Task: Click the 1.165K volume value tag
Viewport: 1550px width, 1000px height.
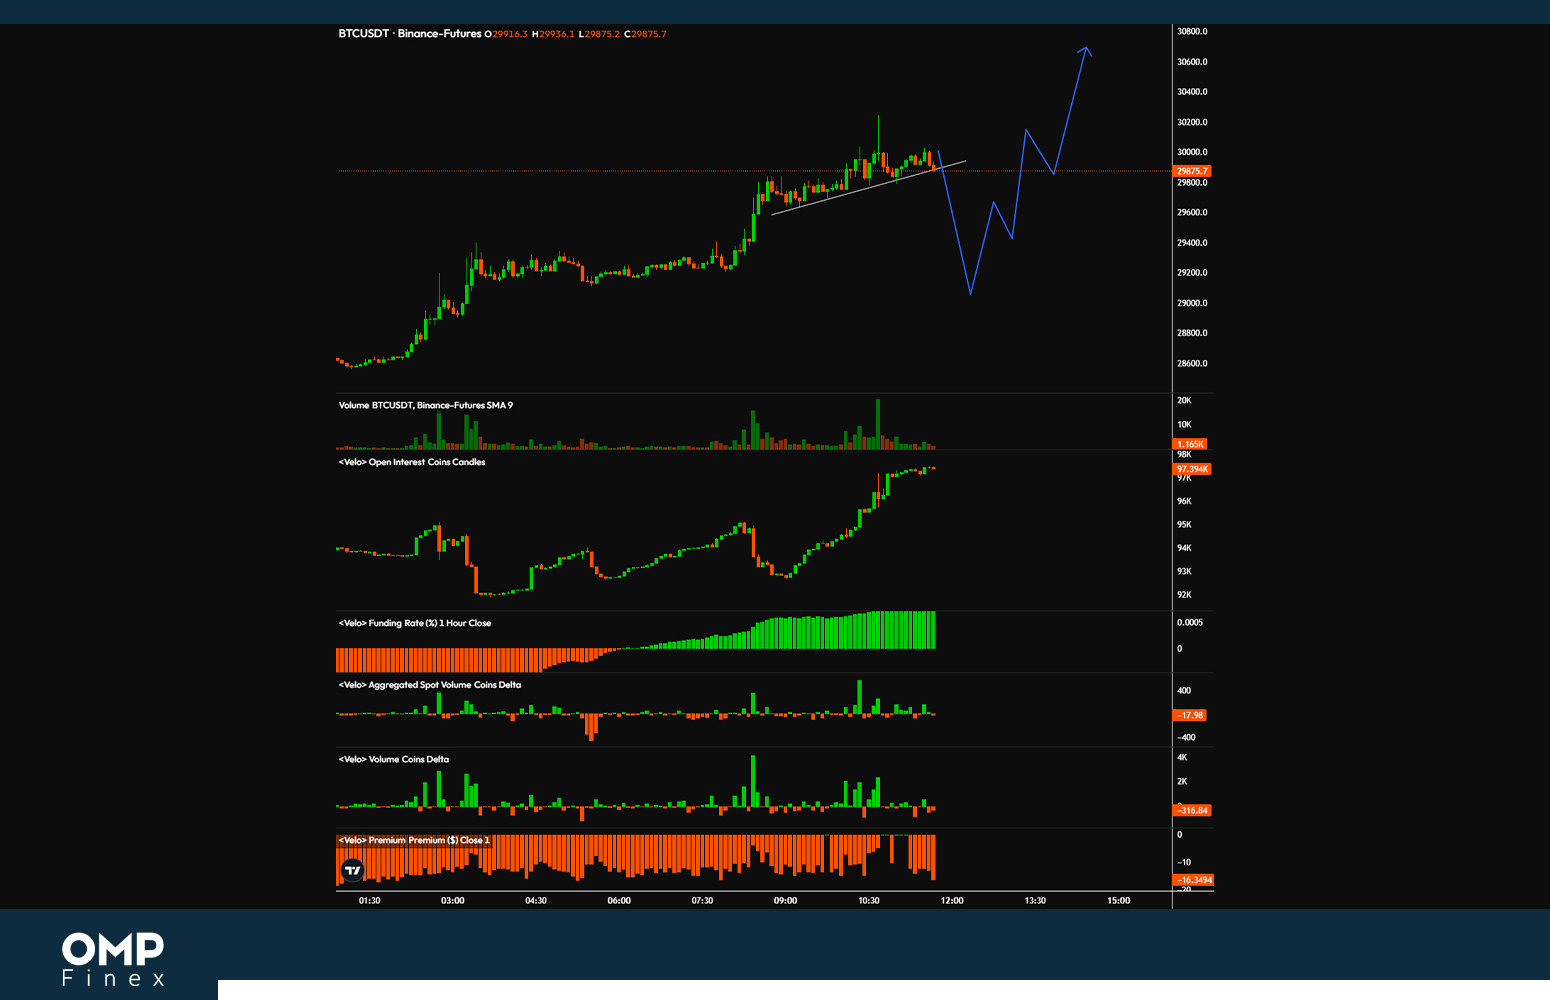Action: (1190, 444)
